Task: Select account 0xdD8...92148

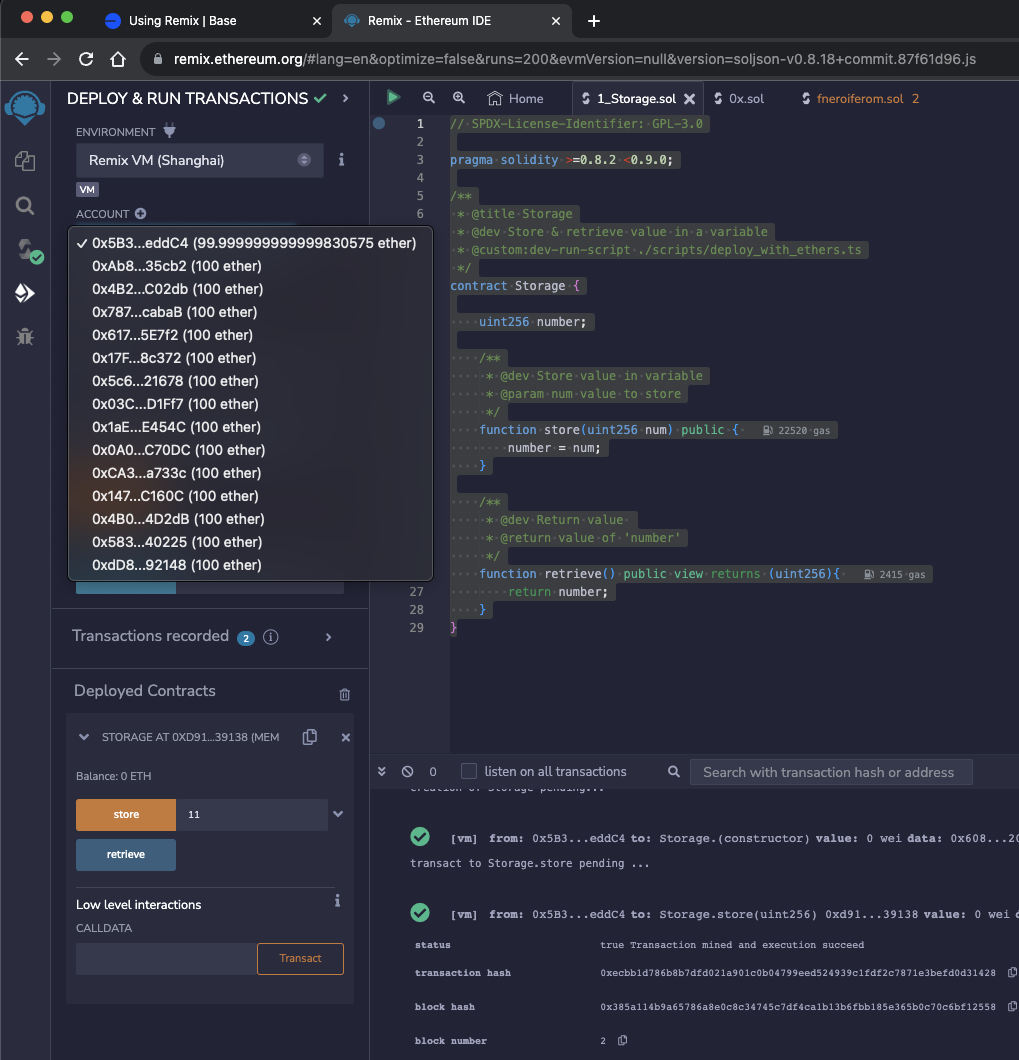Action: coord(250,565)
